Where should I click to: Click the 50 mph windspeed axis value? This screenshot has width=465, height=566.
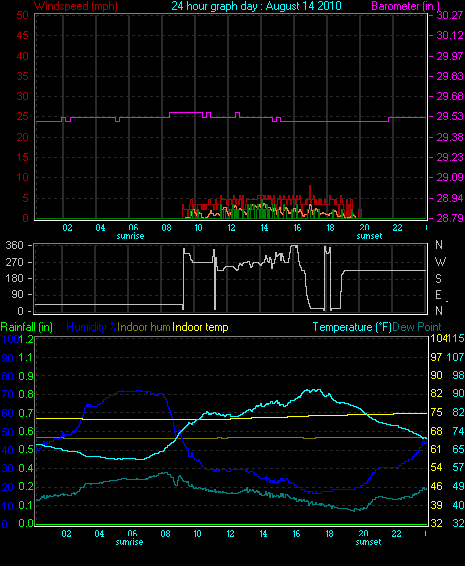[x=22, y=15]
